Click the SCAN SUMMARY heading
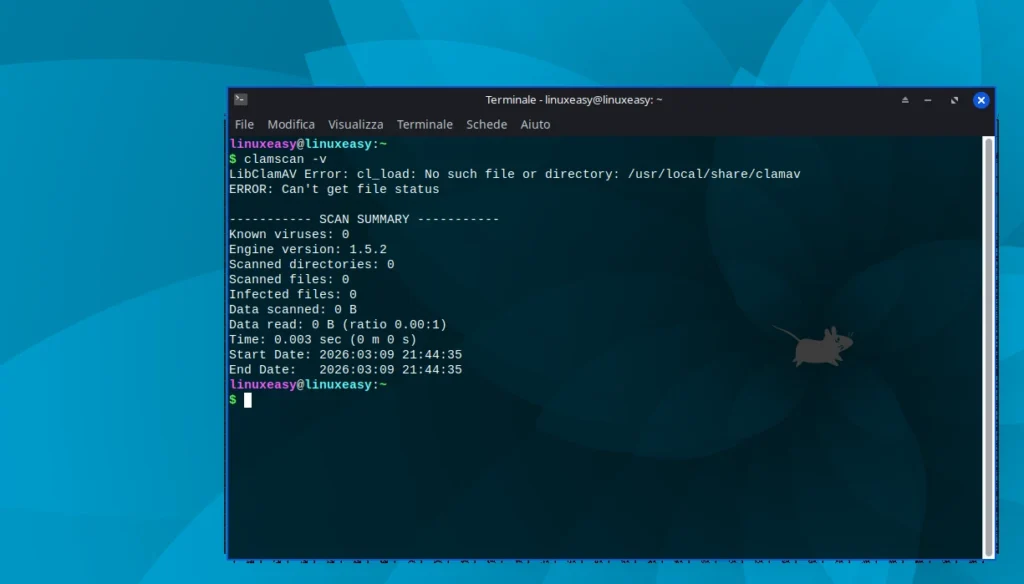 364,218
